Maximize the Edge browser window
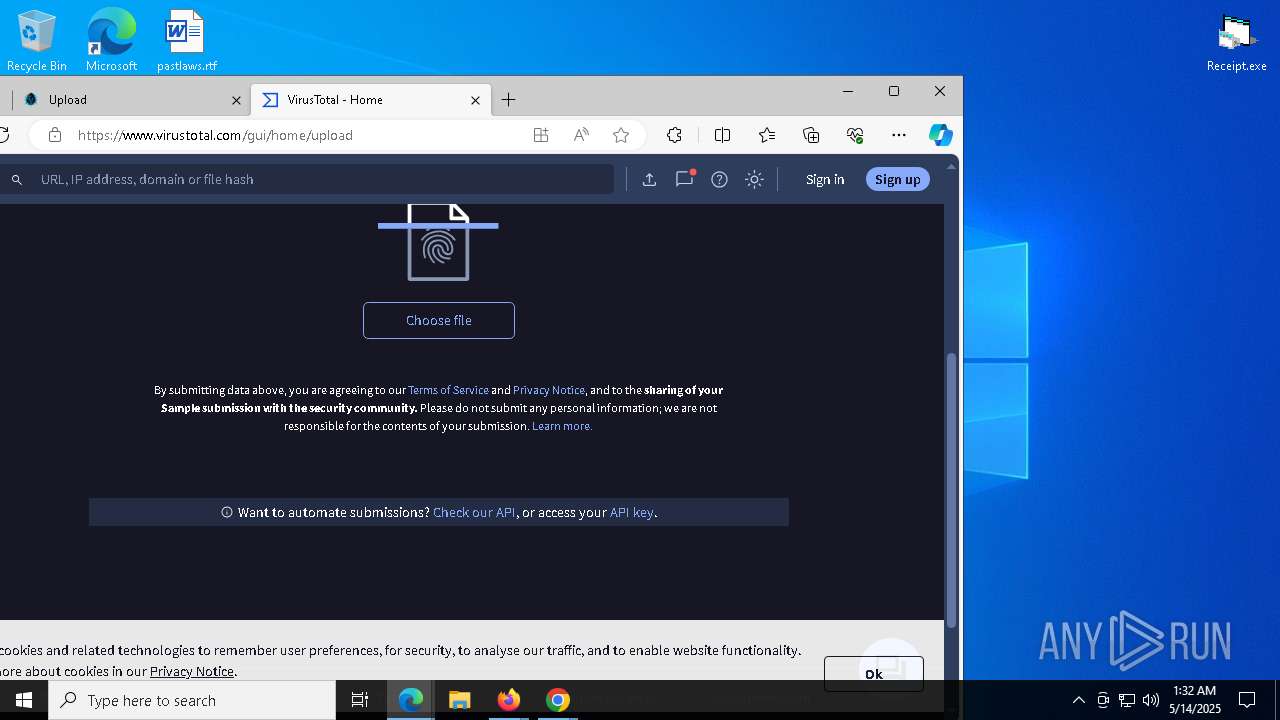 point(894,91)
